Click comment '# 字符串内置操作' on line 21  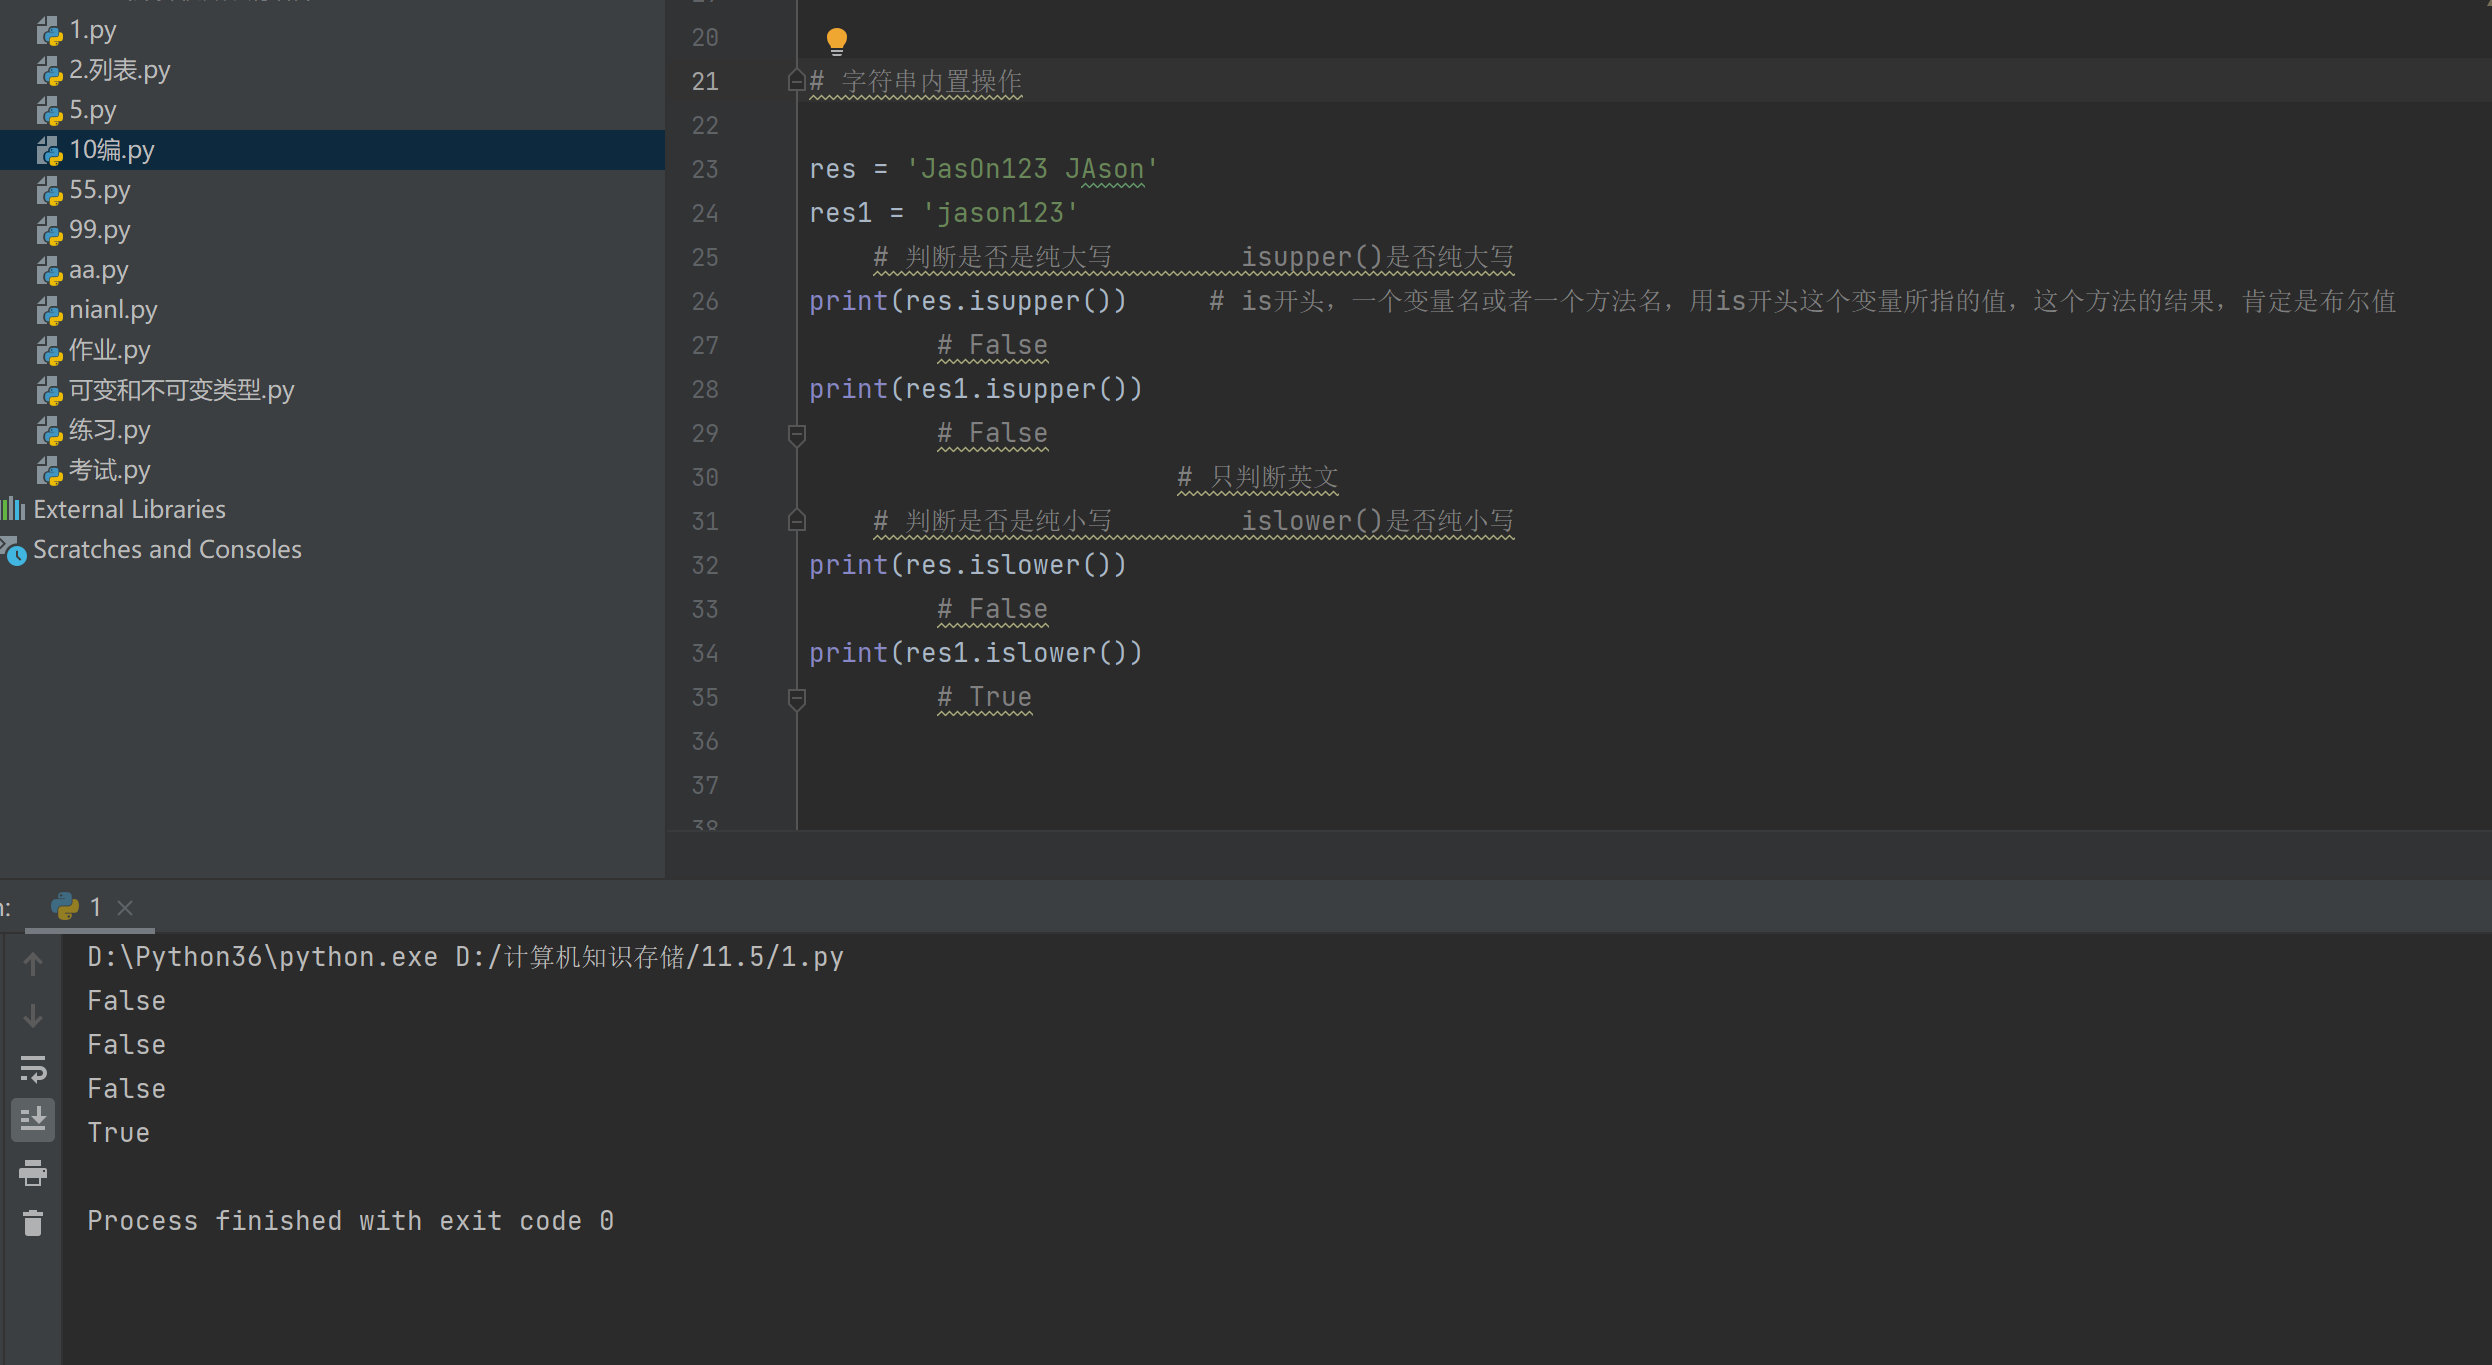(x=916, y=81)
